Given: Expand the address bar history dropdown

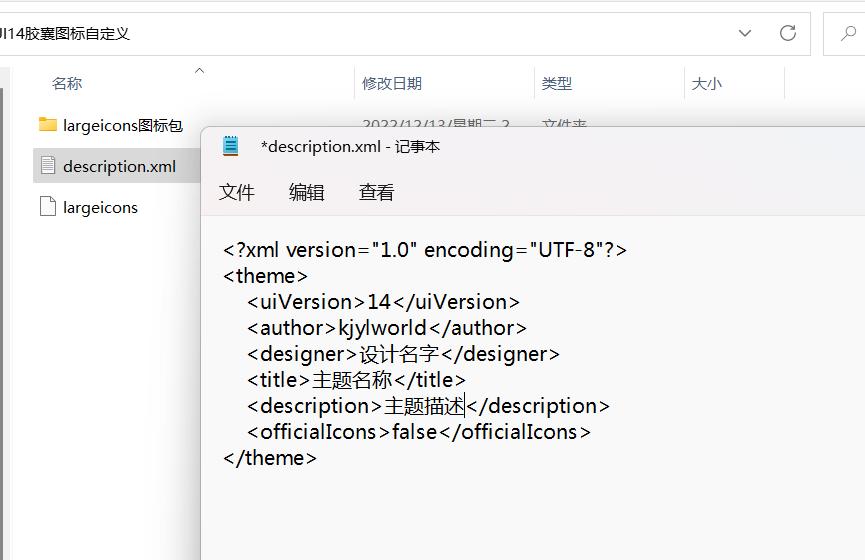Looking at the screenshot, I should (745, 33).
